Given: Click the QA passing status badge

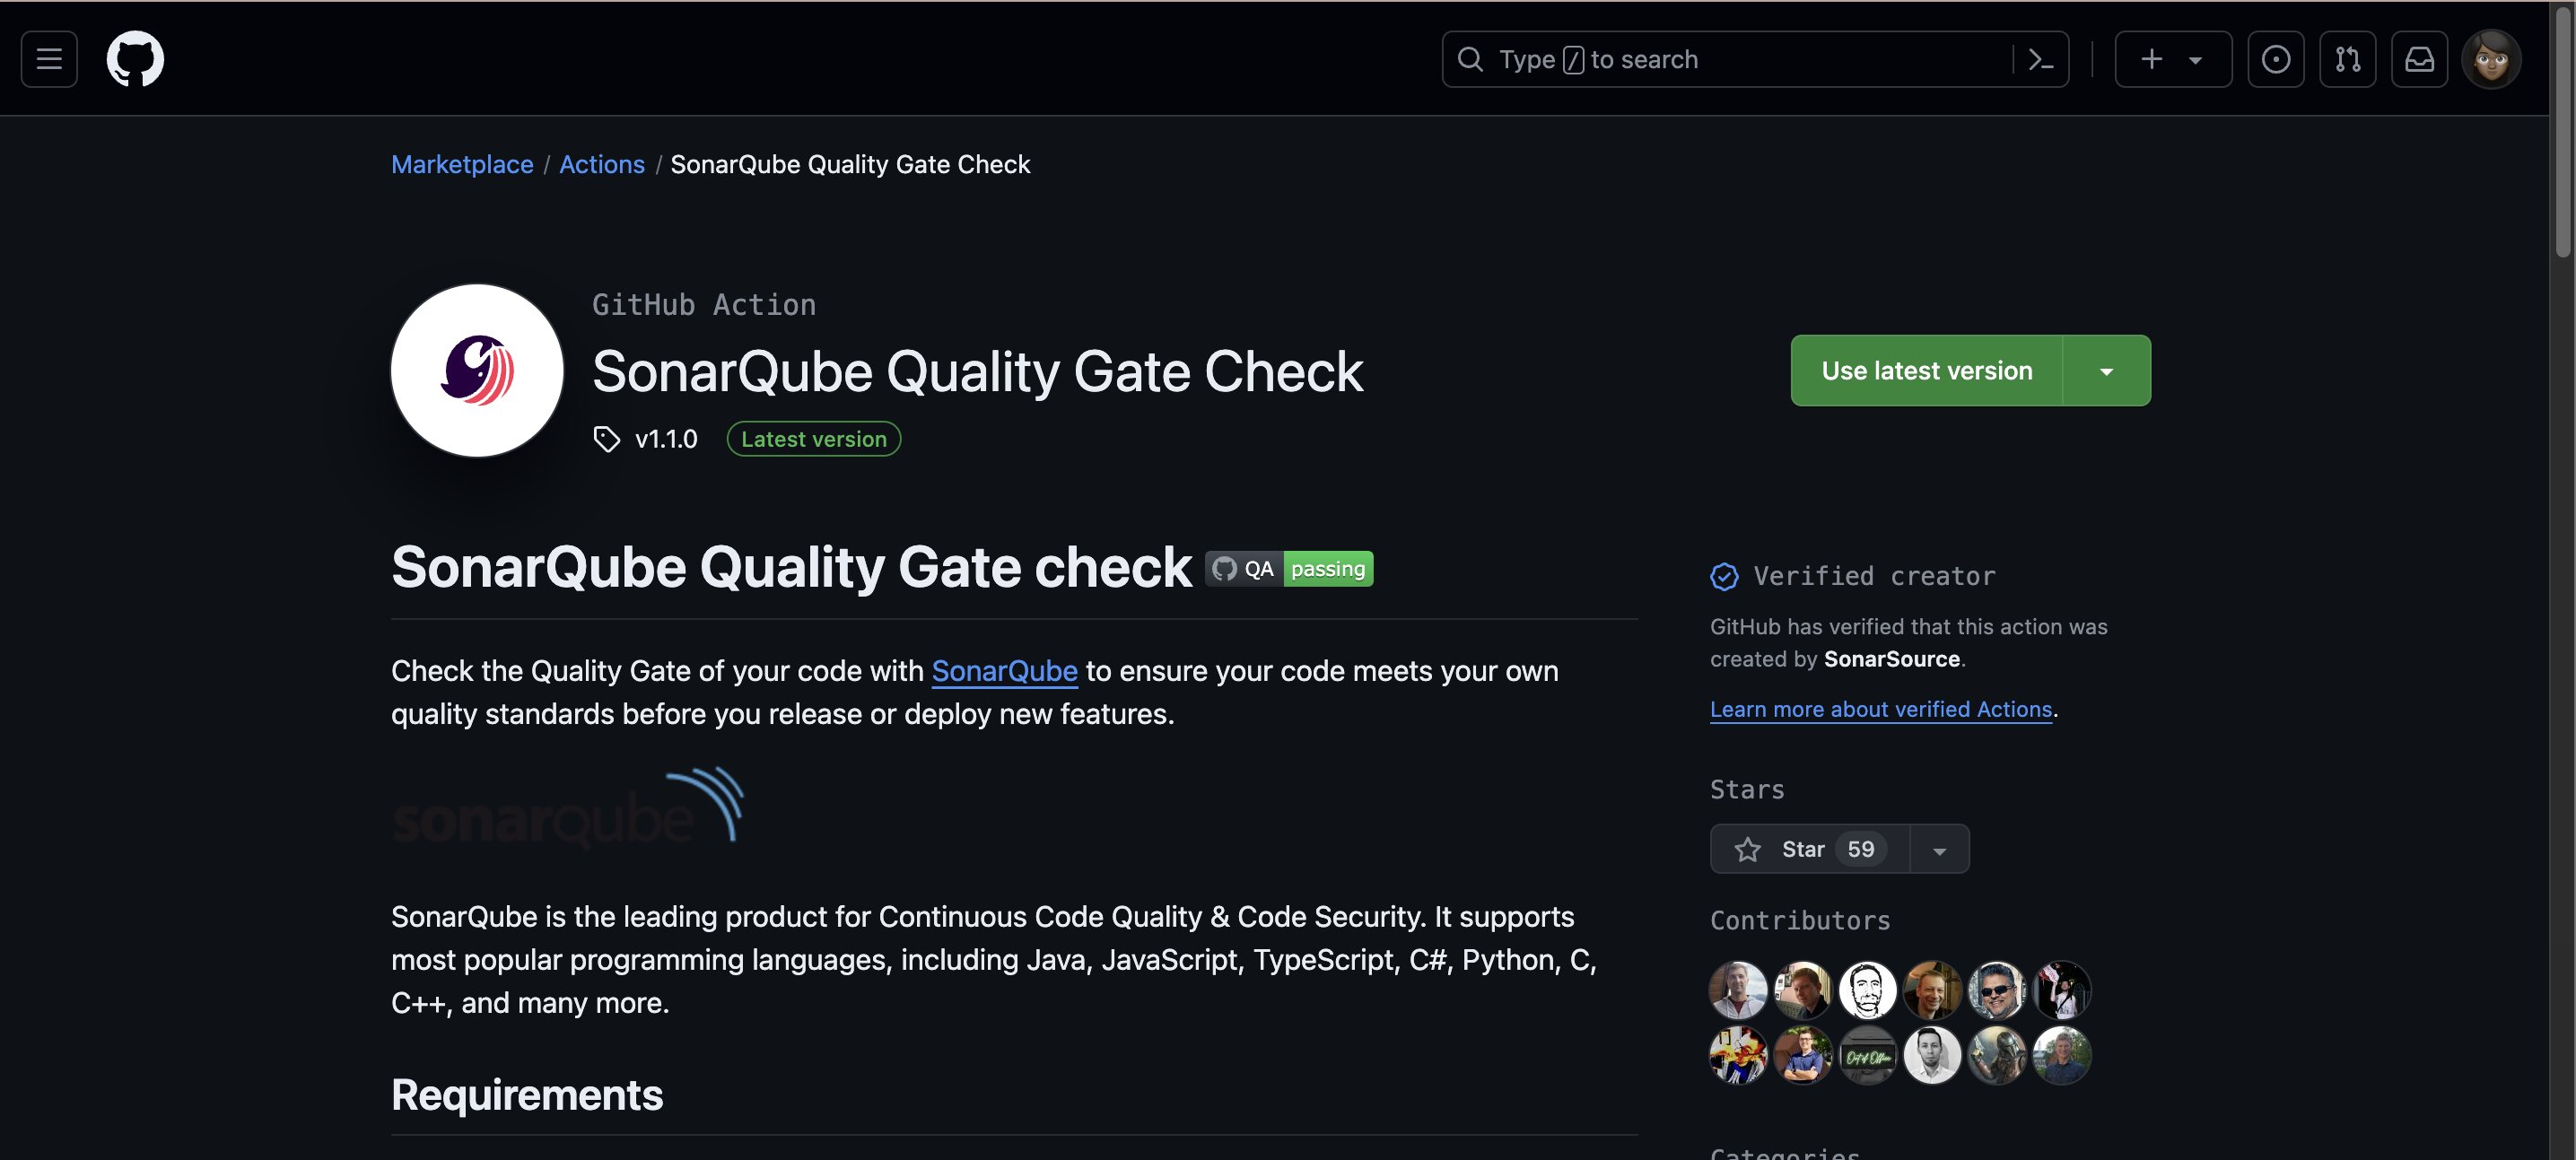Looking at the screenshot, I should tap(1288, 569).
